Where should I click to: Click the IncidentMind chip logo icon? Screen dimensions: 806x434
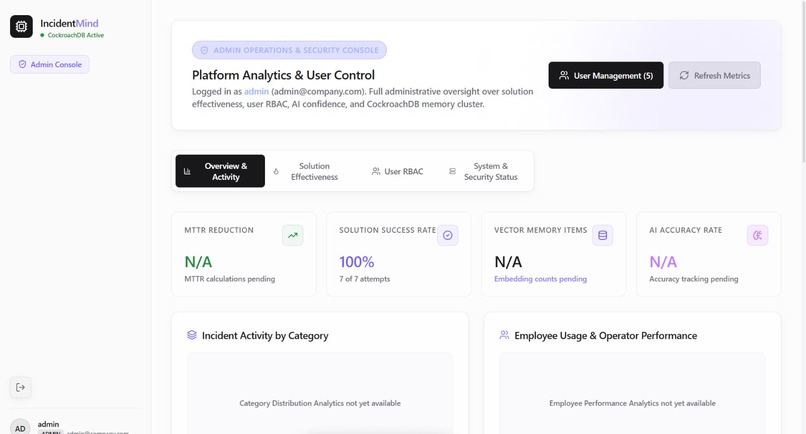21,27
